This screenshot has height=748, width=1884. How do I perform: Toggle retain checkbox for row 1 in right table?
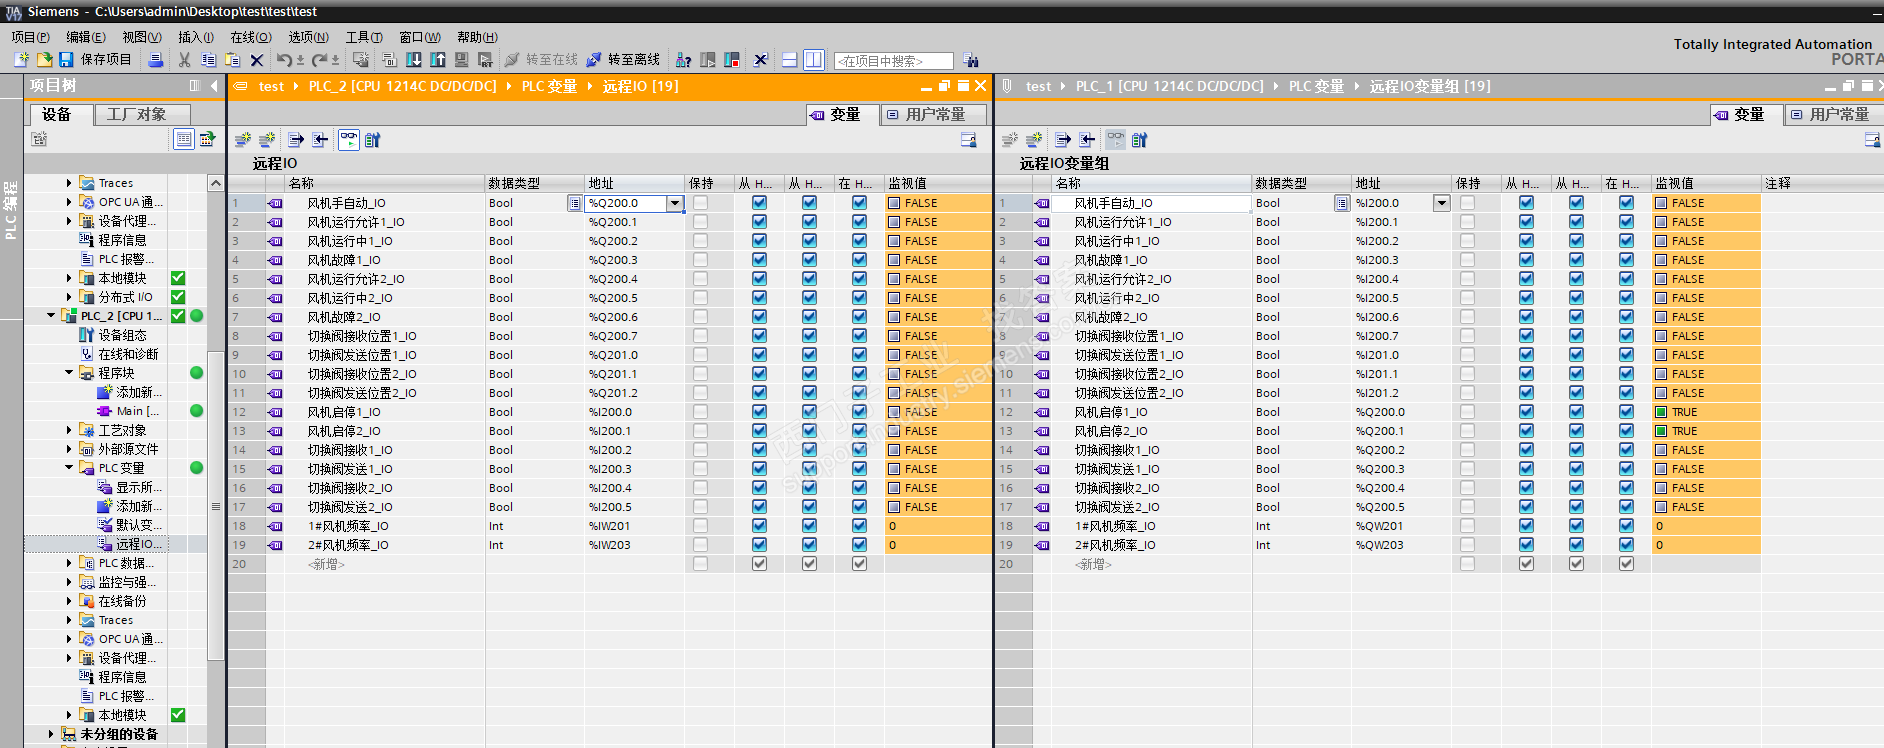tap(1467, 203)
